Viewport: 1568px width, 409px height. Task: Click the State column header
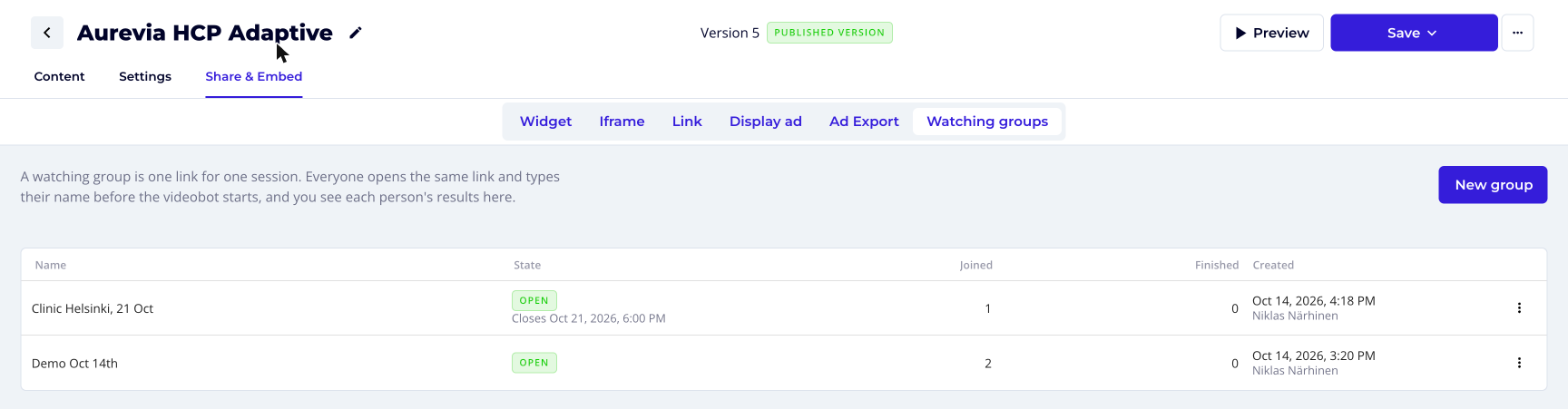coord(528,265)
